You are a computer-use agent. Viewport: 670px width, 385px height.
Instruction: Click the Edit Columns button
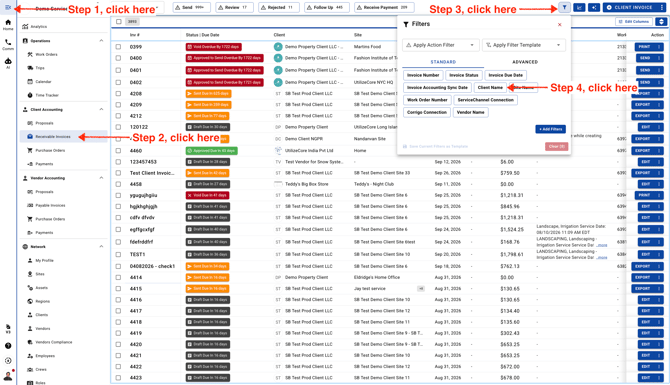point(634,21)
